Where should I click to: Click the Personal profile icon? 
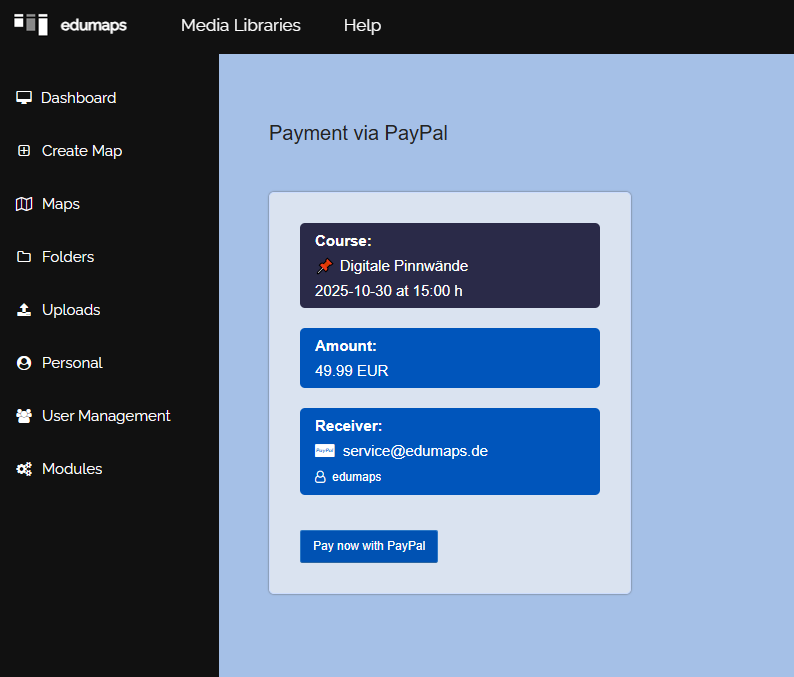pos(24,363)
